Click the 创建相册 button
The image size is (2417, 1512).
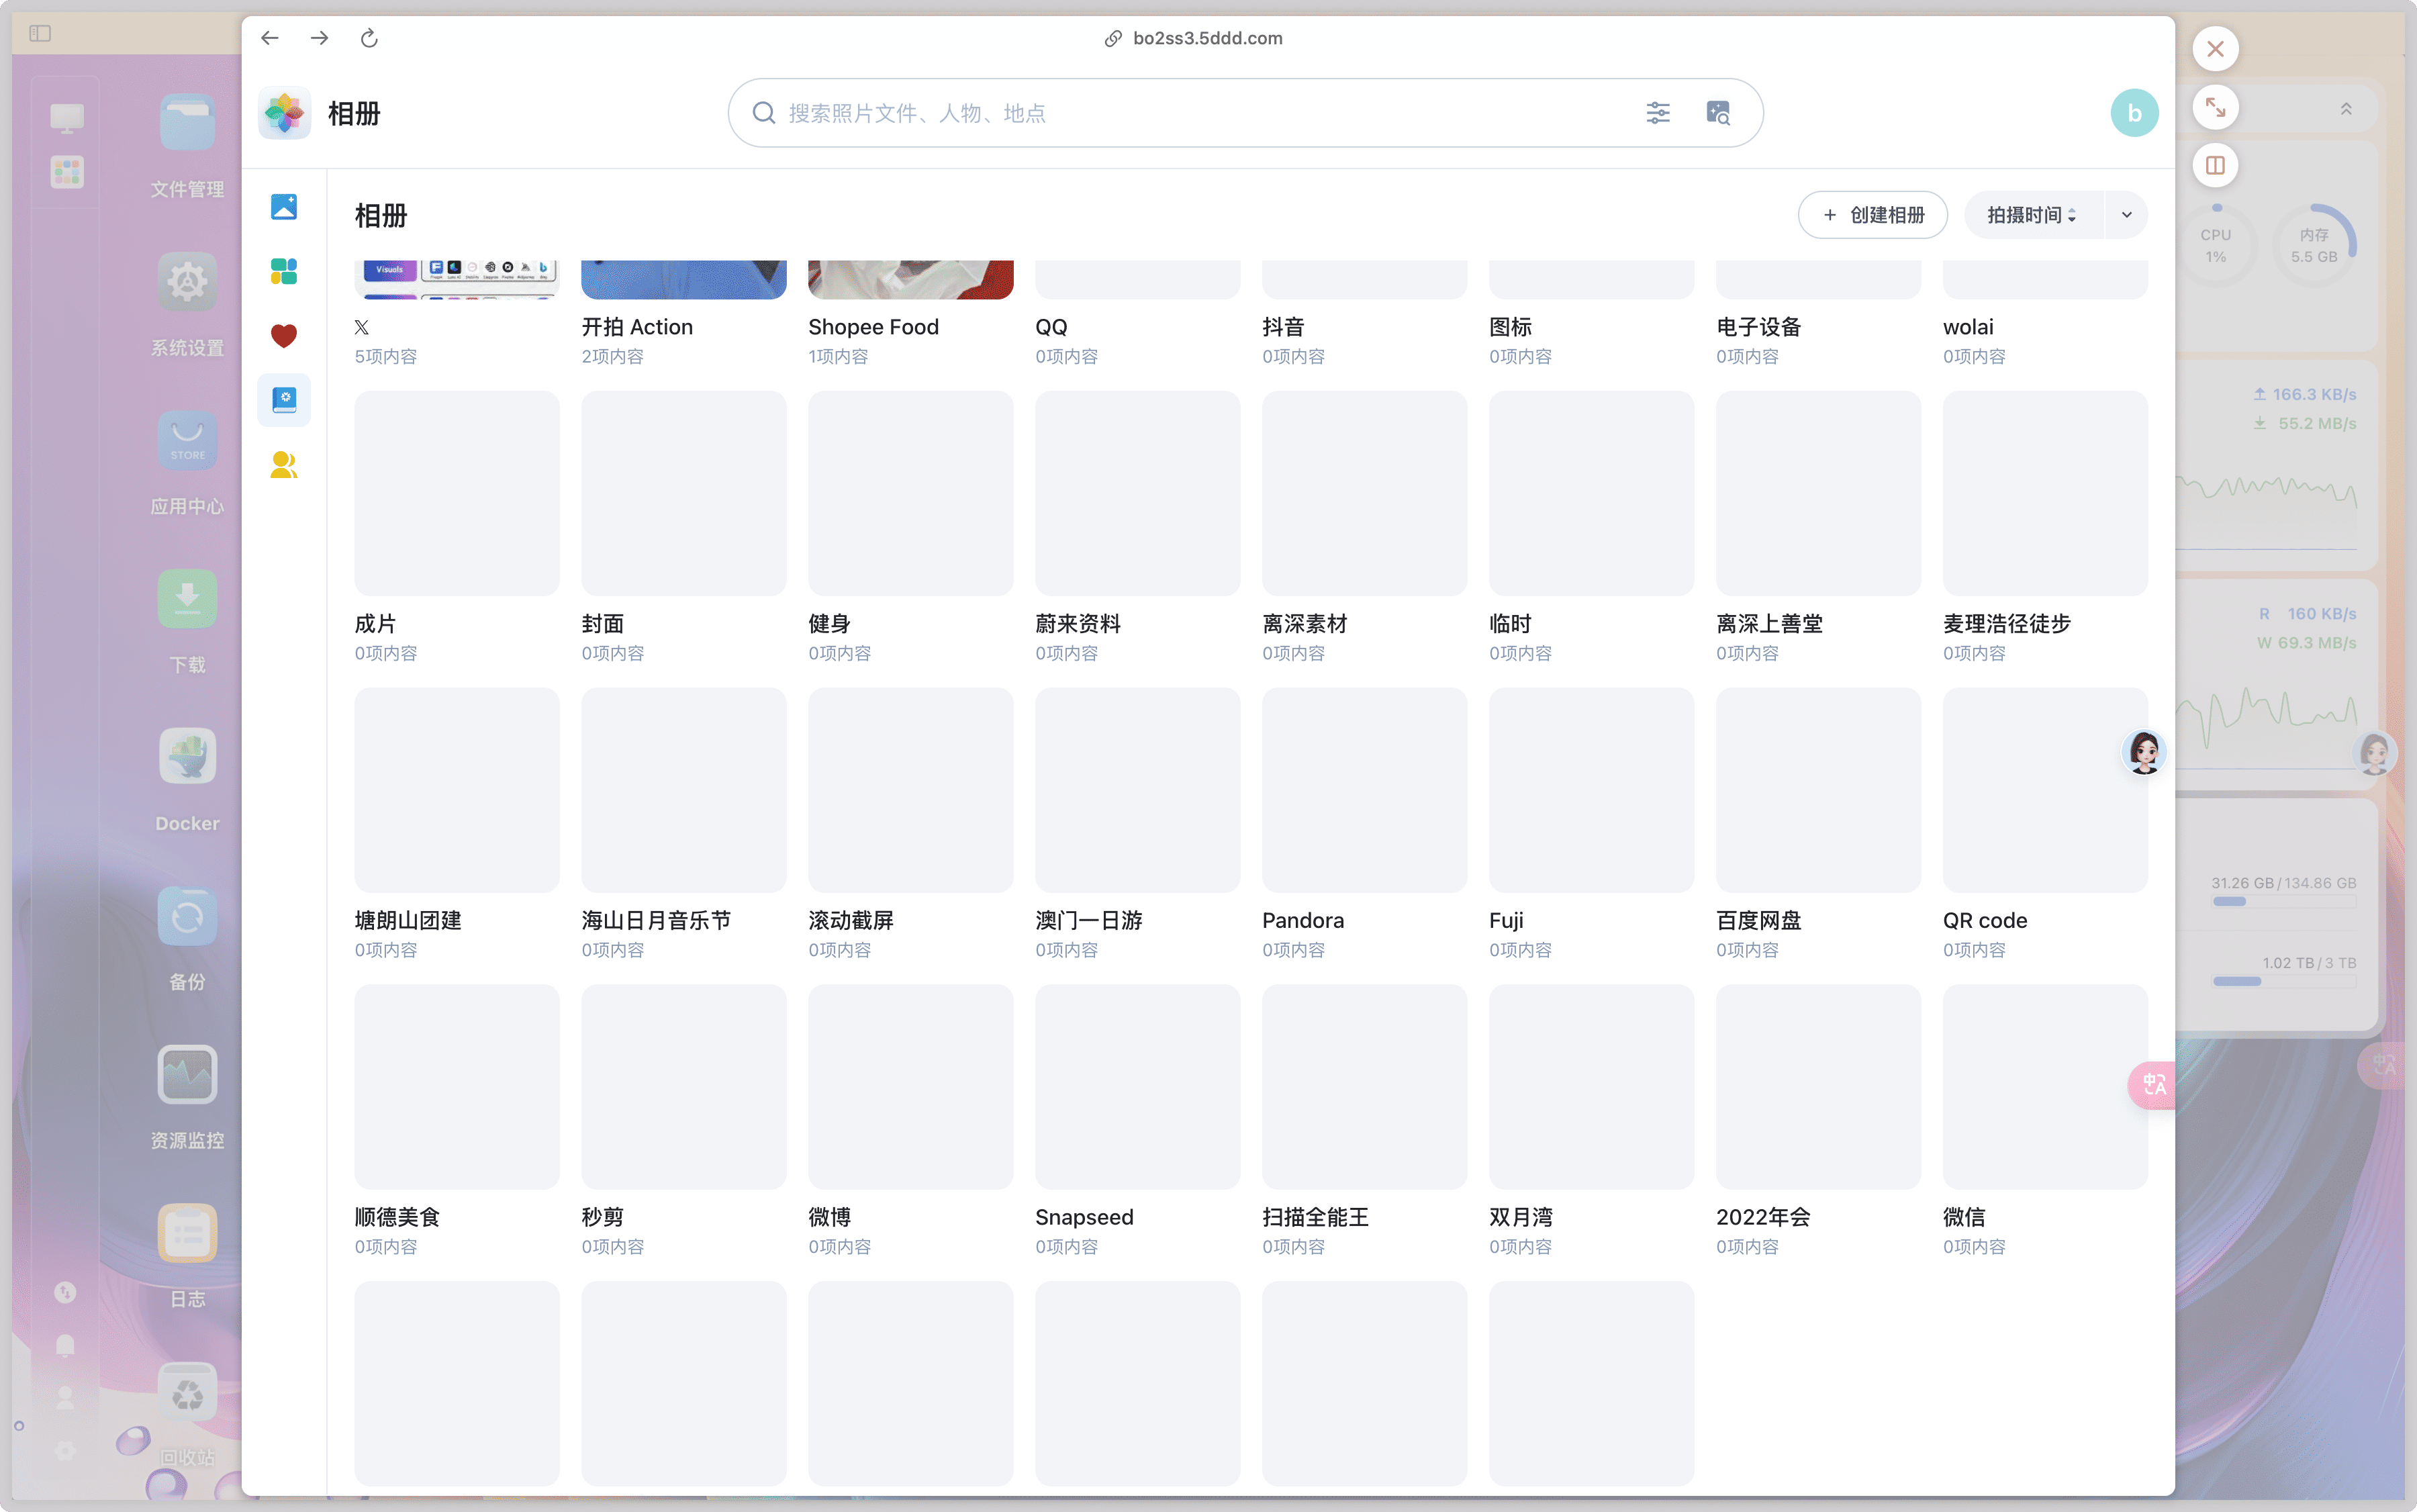(1872, 215)
